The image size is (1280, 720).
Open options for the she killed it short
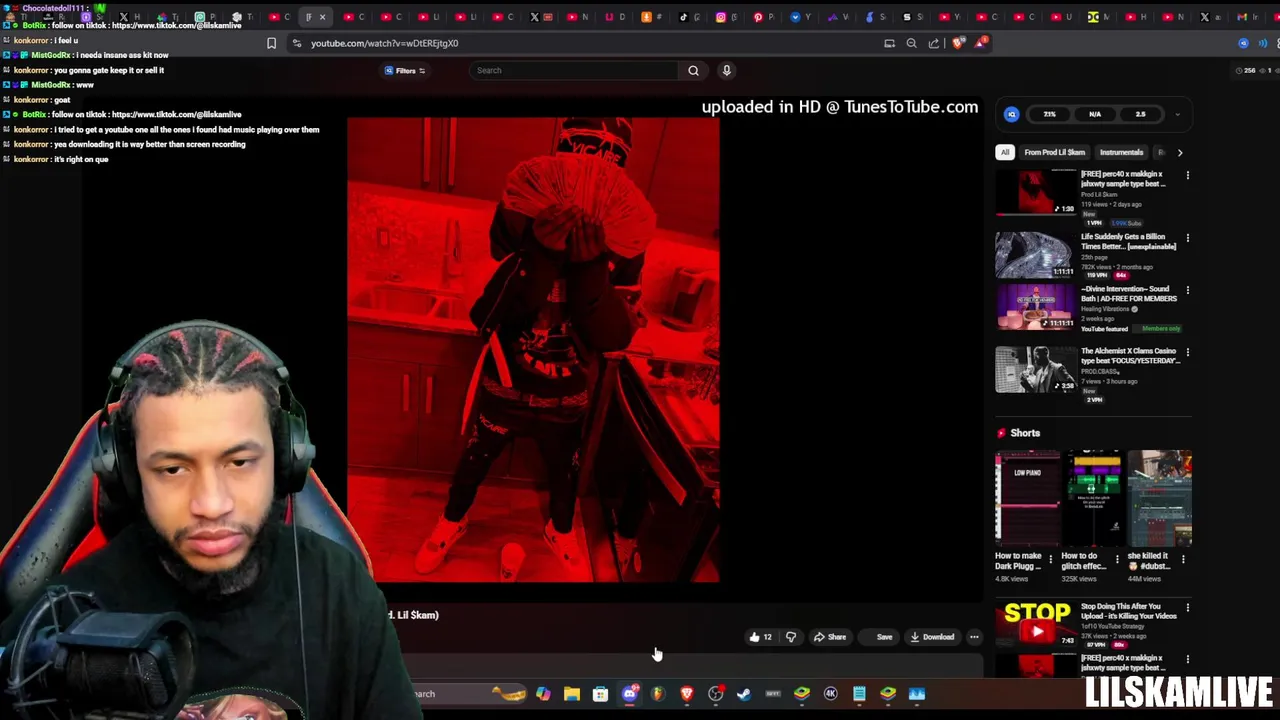click(1183, 560)
